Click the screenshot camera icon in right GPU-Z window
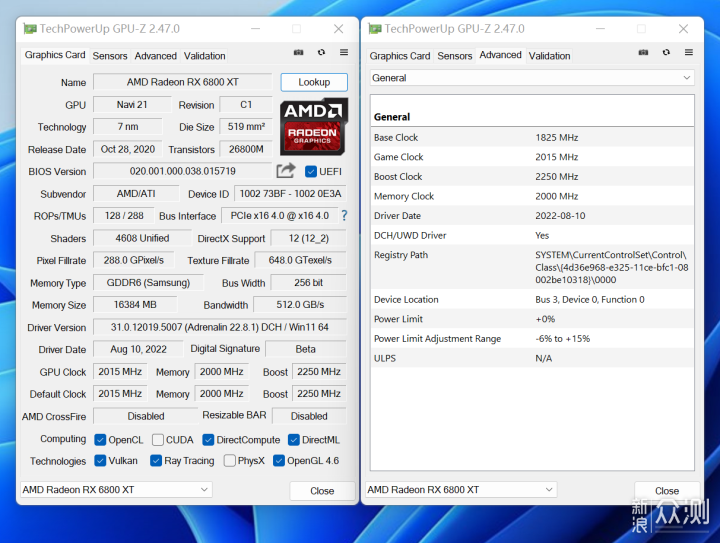This screenshot has height=543, width=720. (643, 53)
